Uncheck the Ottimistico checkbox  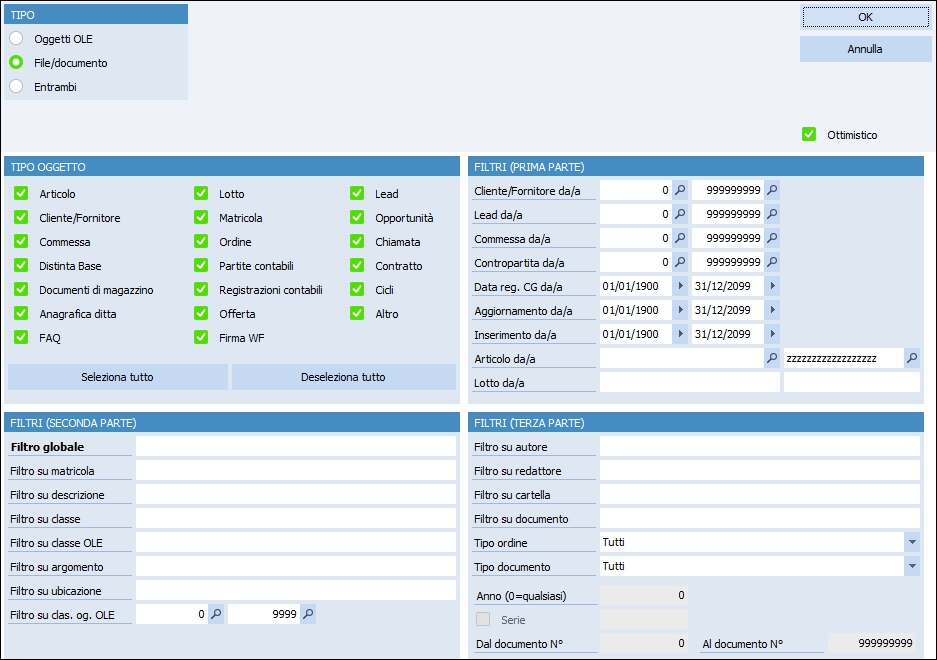809,134
